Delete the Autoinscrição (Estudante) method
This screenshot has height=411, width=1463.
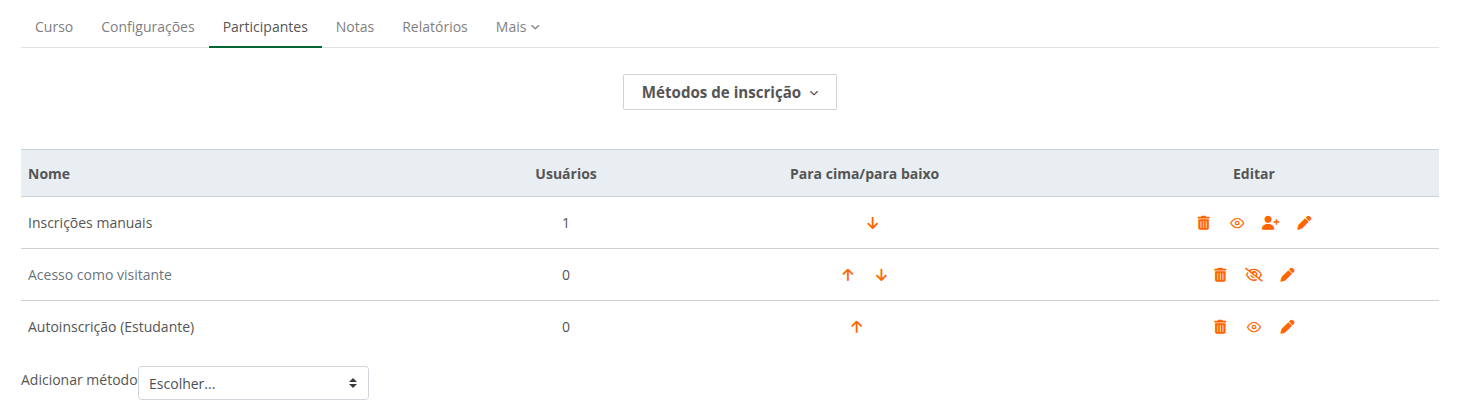[x=1220, y=327]
